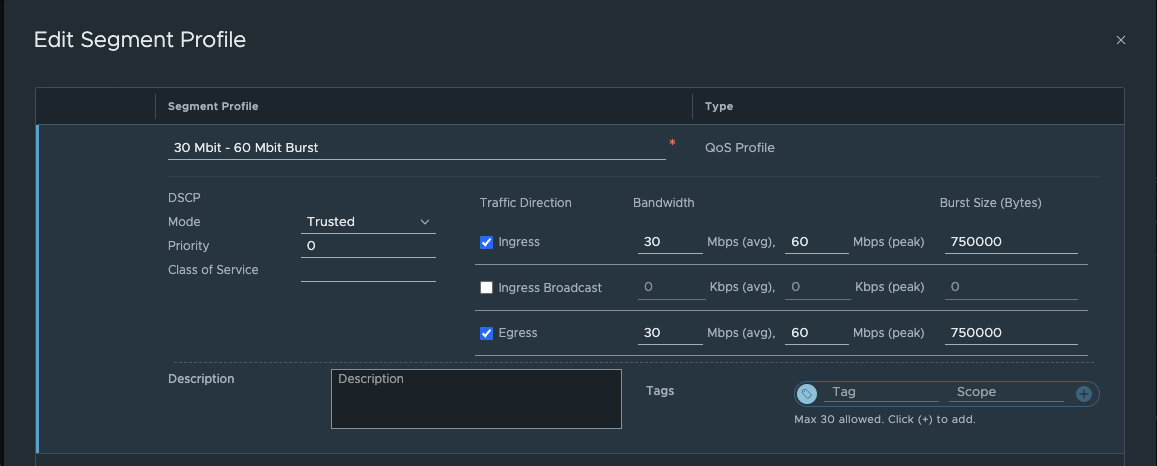1157x466 pixels.
Task: Click the Description text area
Action: point(476,399)
